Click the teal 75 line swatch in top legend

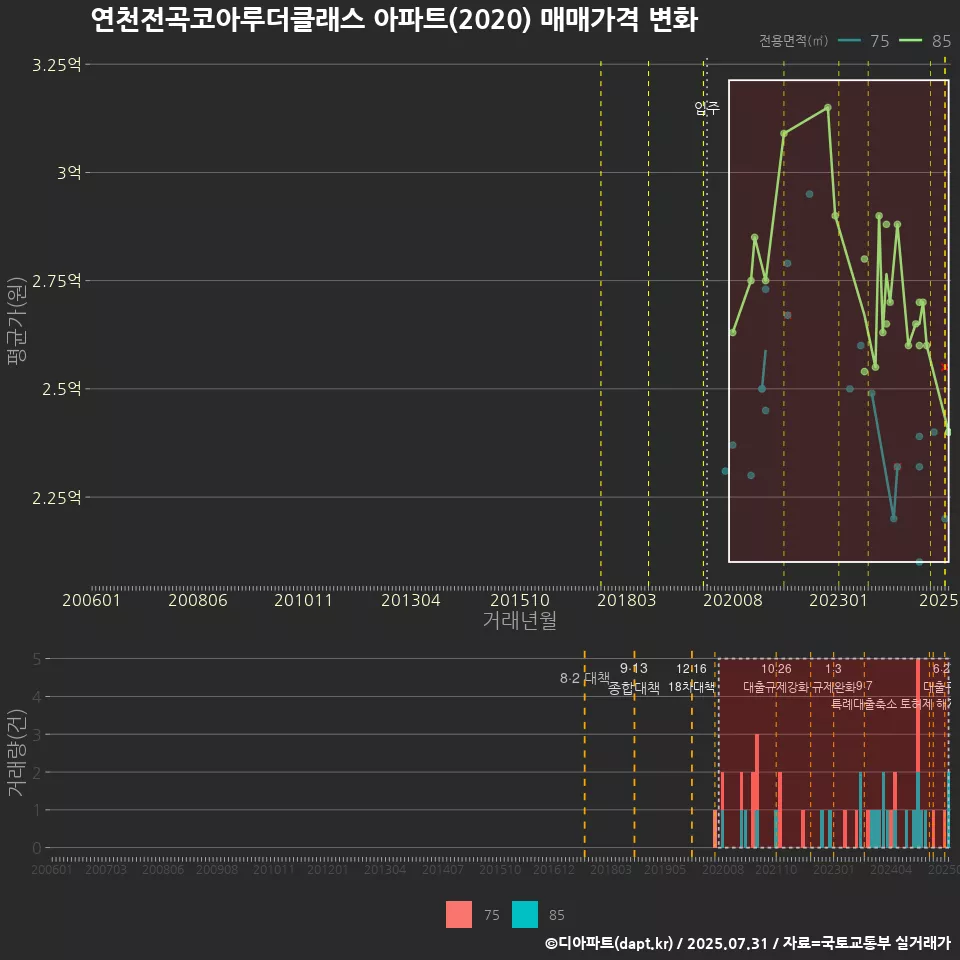click(x=849, y=40)
